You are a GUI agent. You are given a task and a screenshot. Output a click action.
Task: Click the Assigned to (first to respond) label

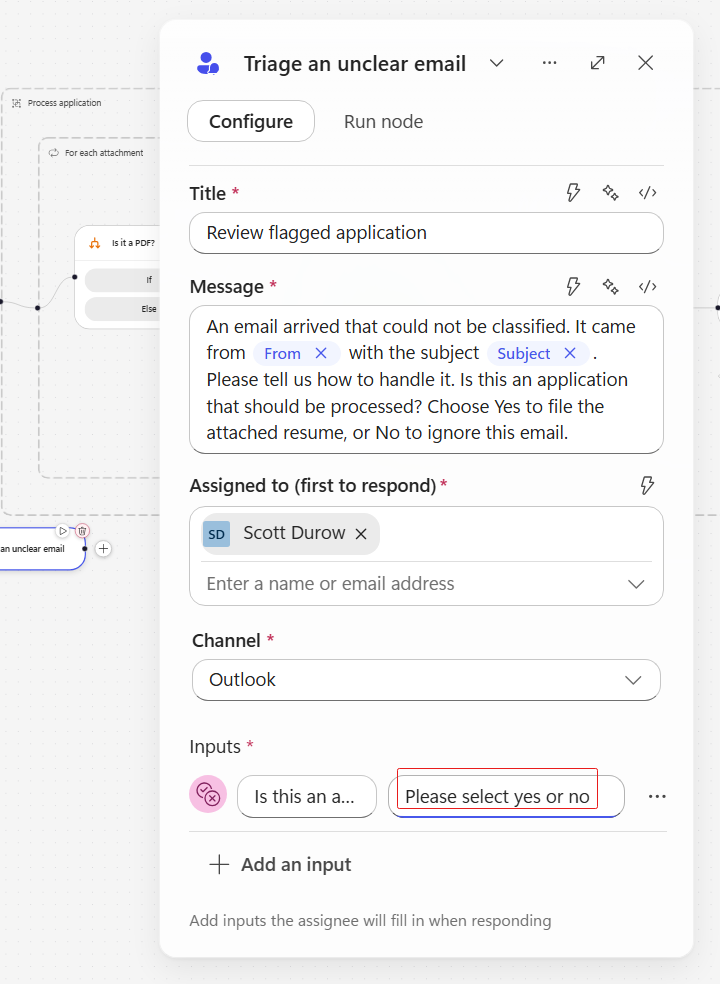pos(313,485)
